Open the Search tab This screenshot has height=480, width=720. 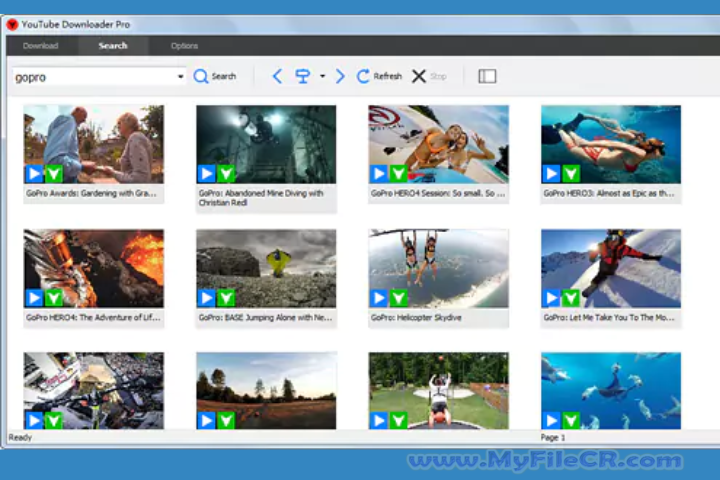pyautogui.click(x=113, y=46)
